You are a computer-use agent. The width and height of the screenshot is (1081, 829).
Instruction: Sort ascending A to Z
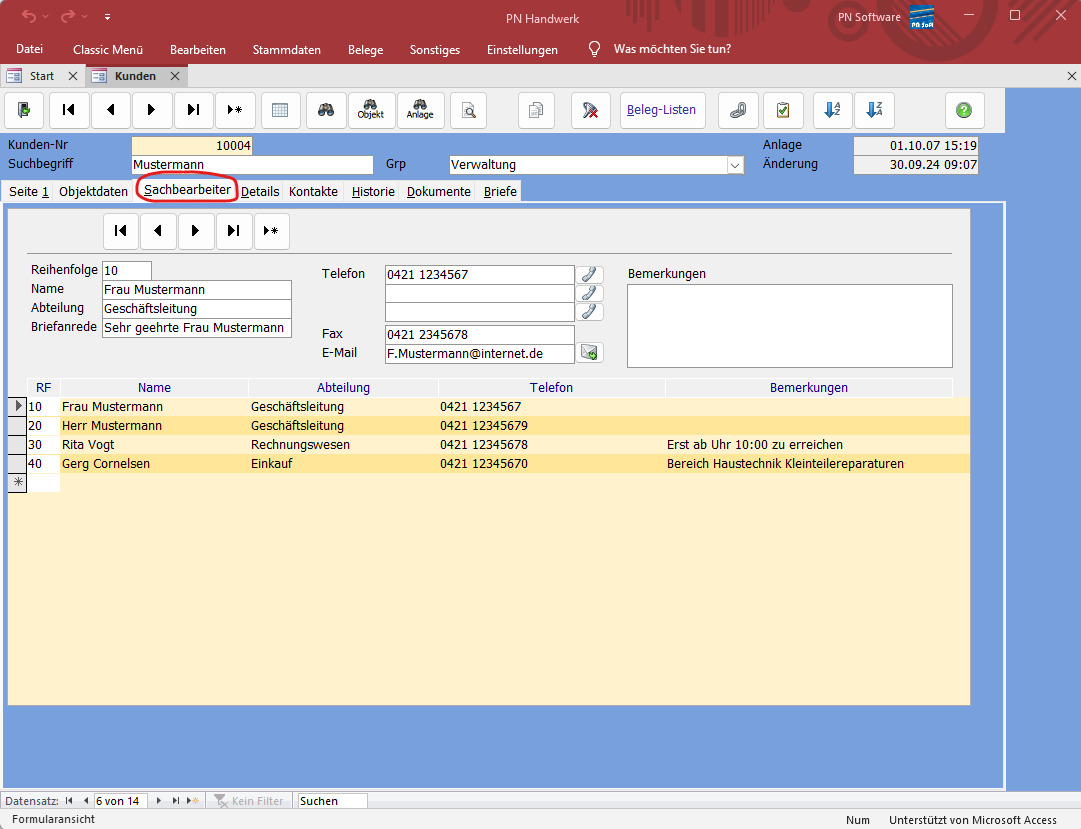833,110
